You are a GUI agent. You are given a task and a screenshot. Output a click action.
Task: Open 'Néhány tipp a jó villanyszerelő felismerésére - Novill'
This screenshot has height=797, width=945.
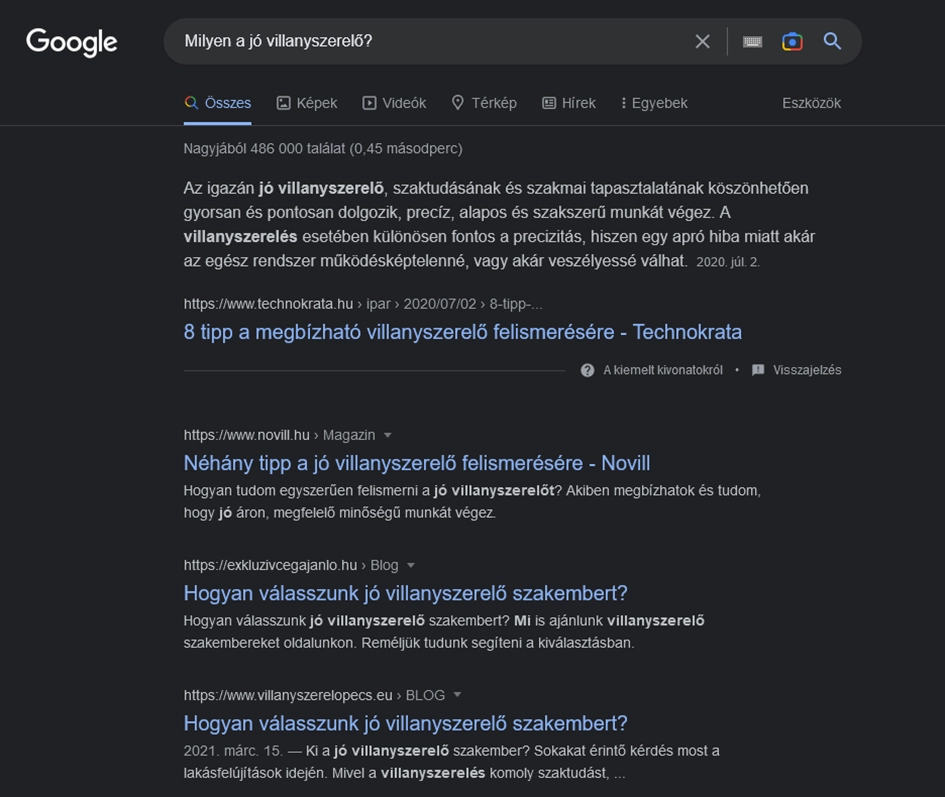(417, 463)
